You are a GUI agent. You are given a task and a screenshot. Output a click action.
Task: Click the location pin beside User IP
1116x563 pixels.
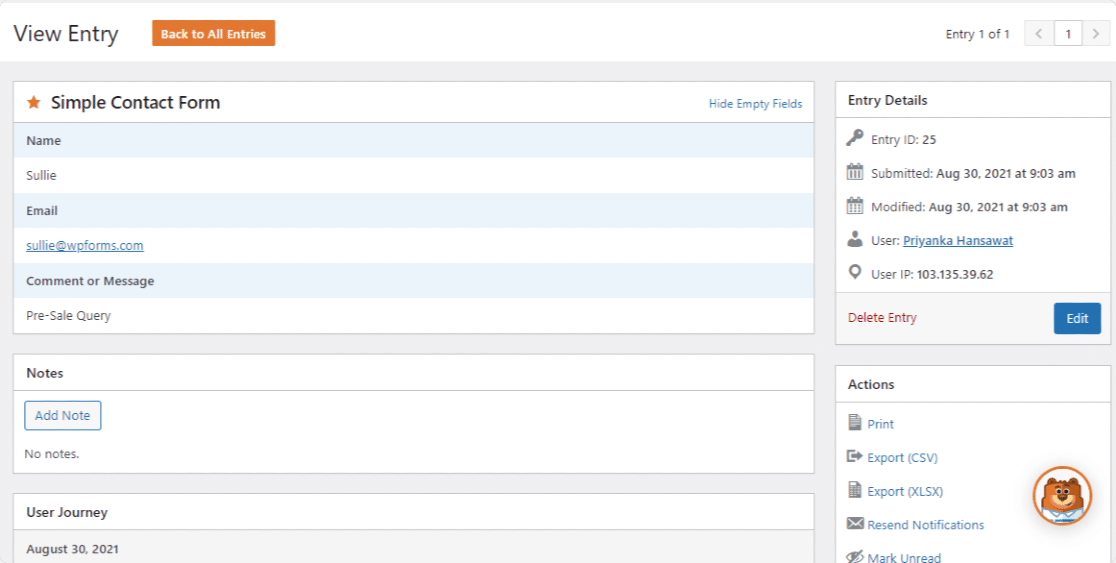(x=855, y=273)
